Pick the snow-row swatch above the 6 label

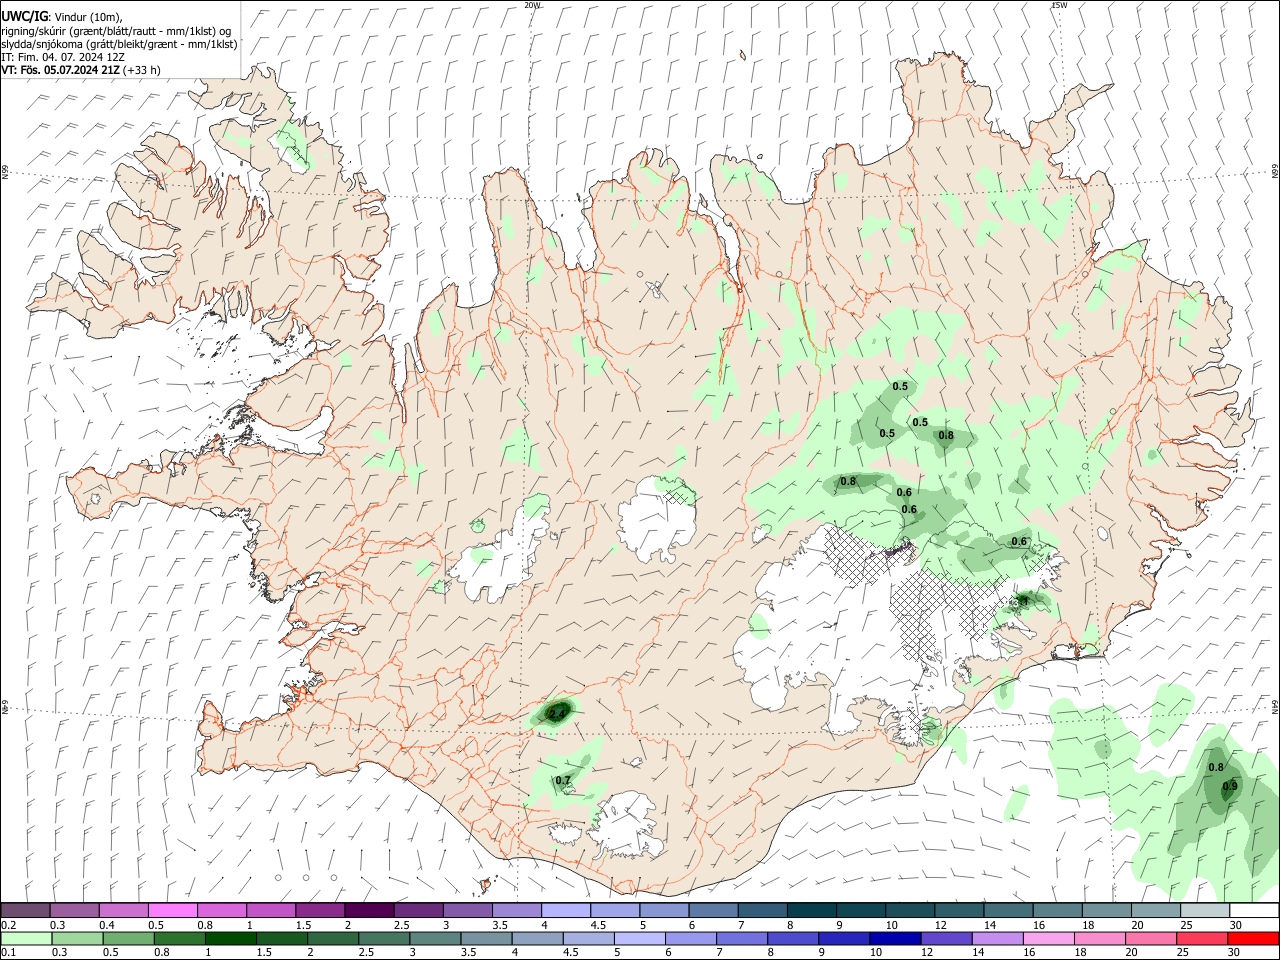[712, 911]
